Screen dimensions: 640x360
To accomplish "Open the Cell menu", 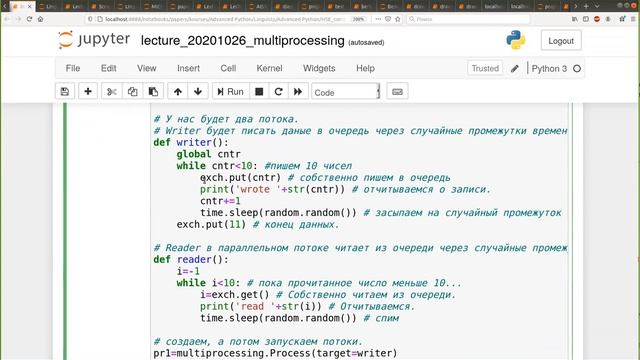I will pos(228,68).
